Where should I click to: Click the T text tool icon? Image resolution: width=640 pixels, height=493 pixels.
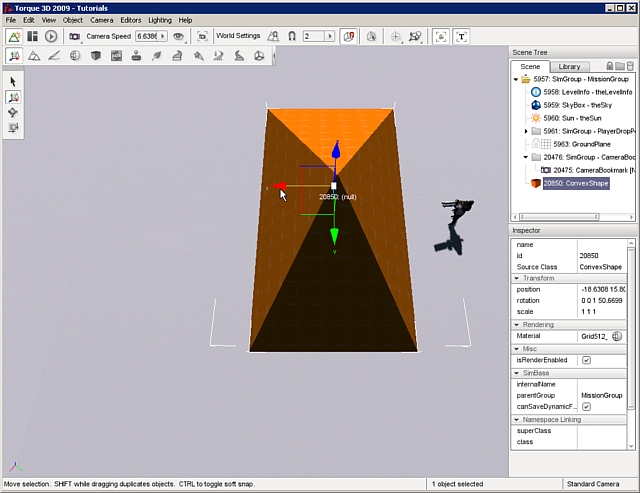click(x=461, y=36)
